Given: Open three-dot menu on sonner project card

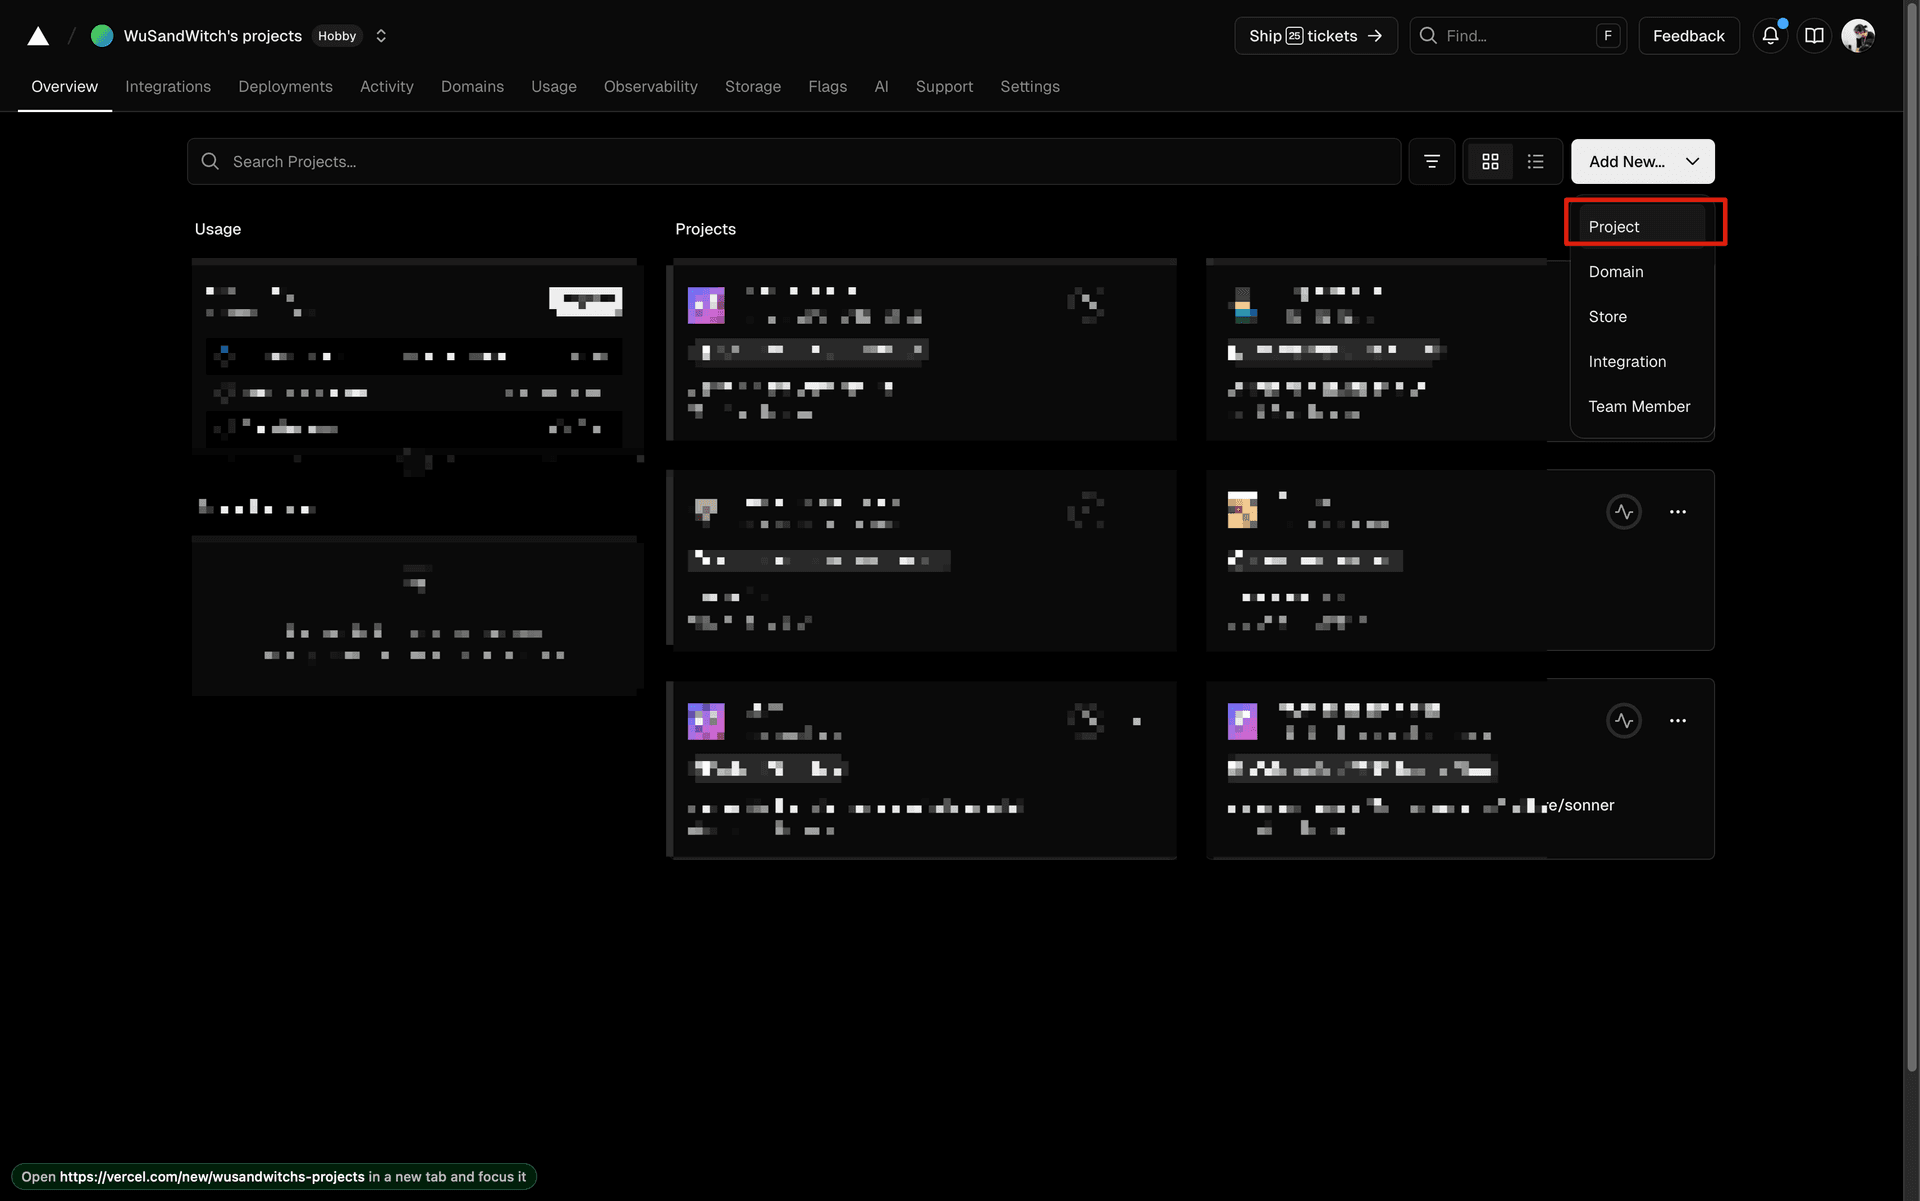Looking at the screenshot, I should click(1678, 721).
